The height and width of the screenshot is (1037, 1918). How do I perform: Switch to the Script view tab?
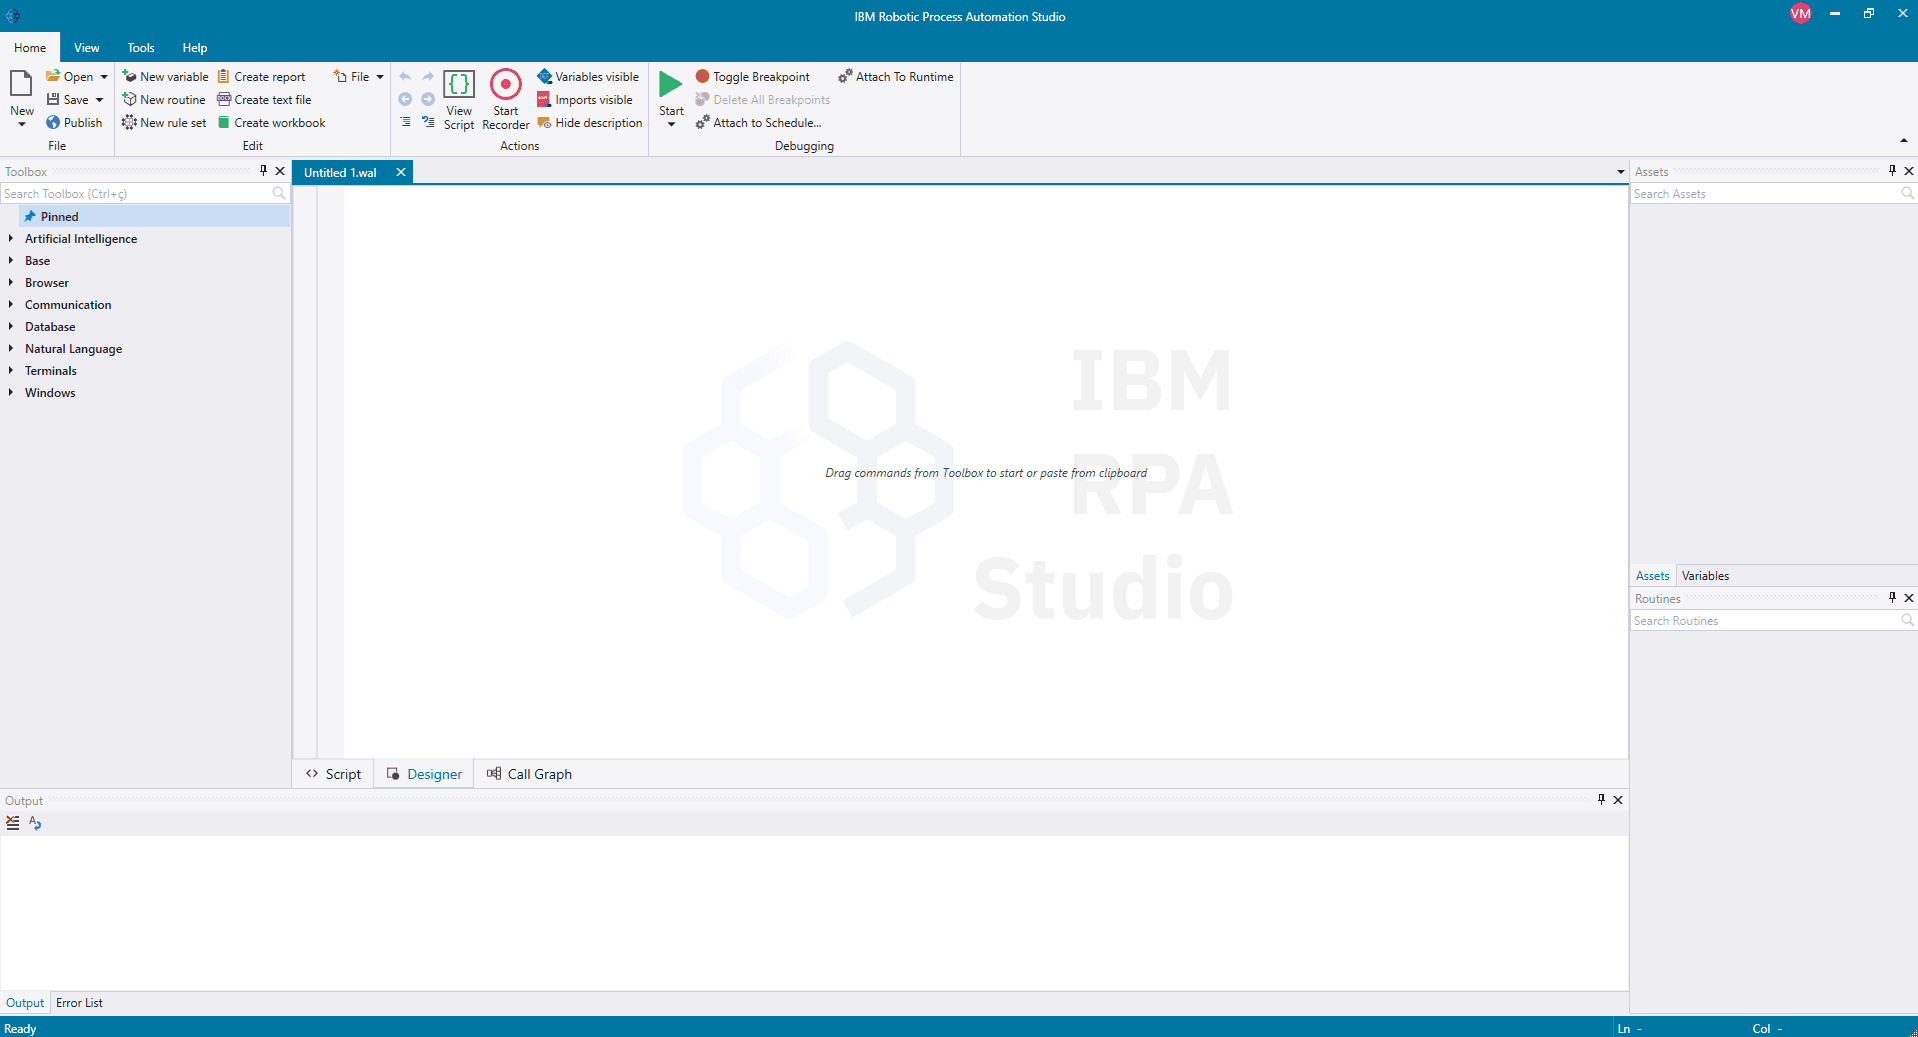click(333, 774)
